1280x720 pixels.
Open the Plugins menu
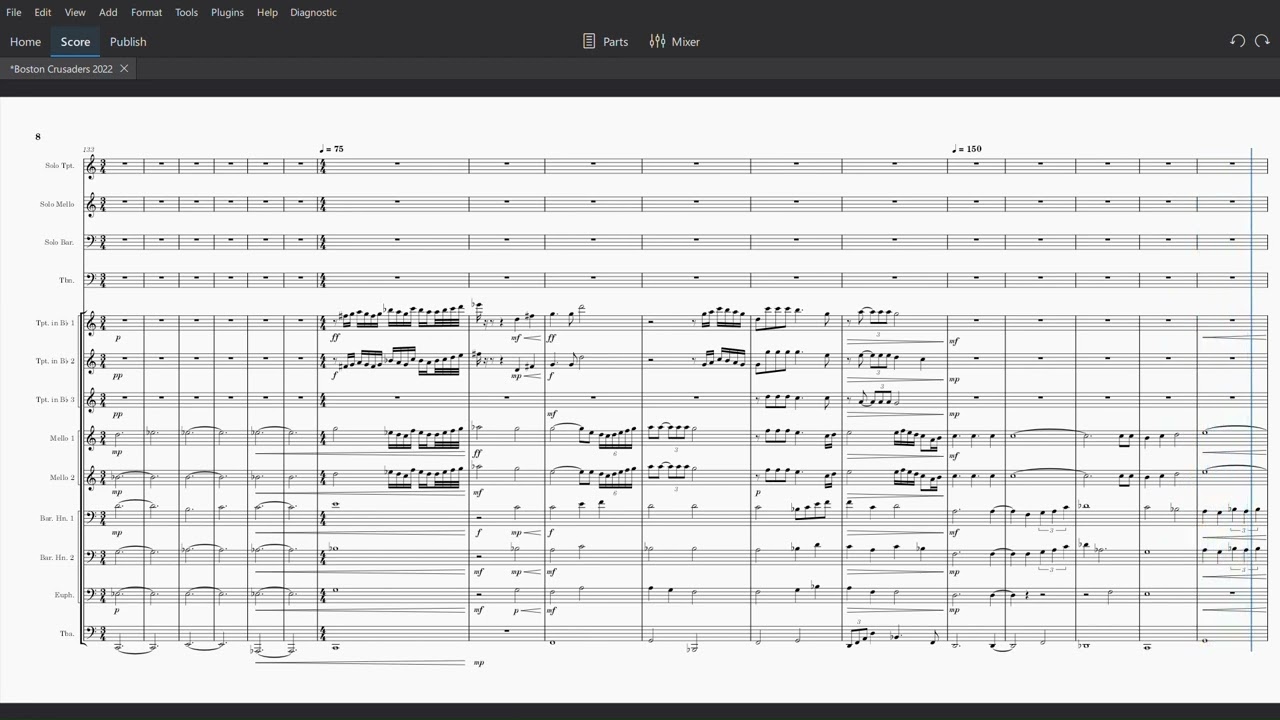pos(227,12)
